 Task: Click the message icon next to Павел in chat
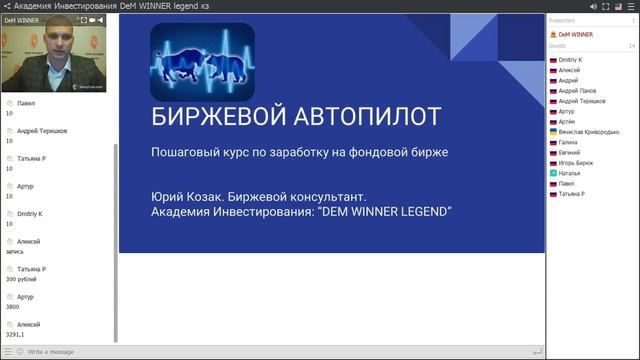(10, 103)
